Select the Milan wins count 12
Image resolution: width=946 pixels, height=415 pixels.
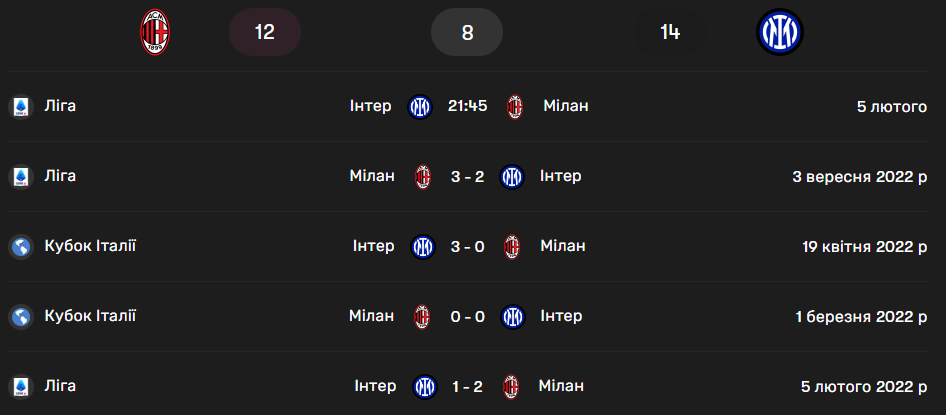coord(265,33)
